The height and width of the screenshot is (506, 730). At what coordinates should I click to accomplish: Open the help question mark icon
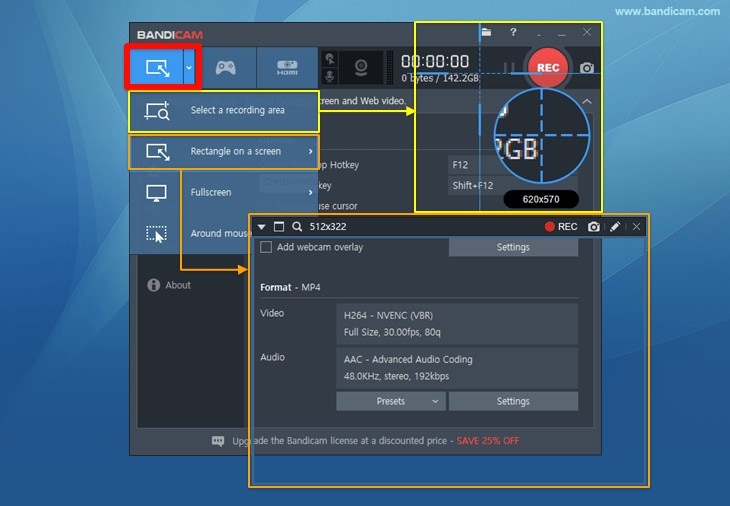pyautogui.click(x=513, y=32)
